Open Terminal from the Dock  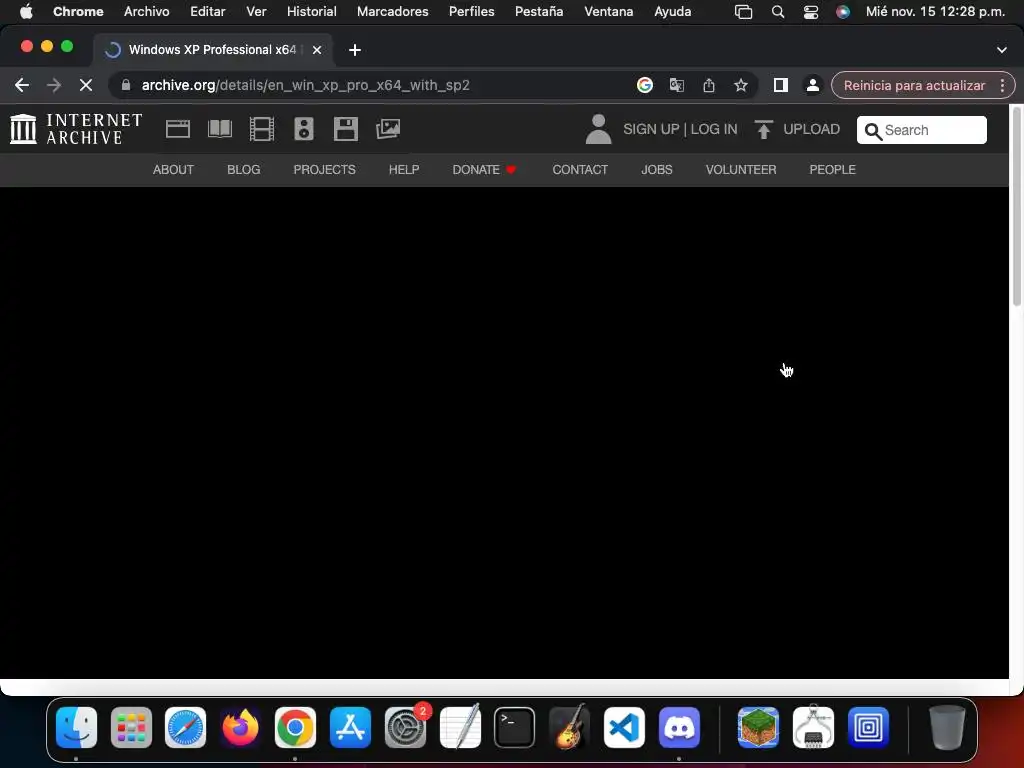(x=515, y=728)
